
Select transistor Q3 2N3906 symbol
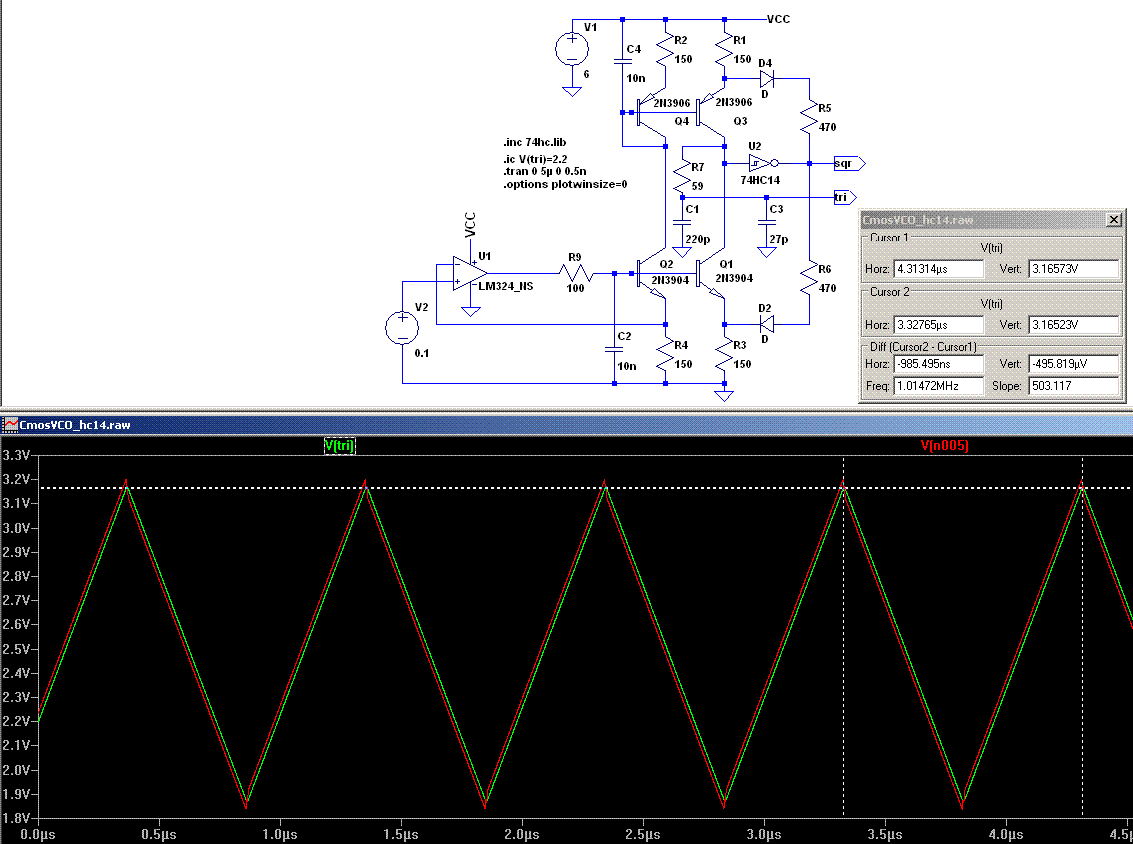tap(710, 112)
